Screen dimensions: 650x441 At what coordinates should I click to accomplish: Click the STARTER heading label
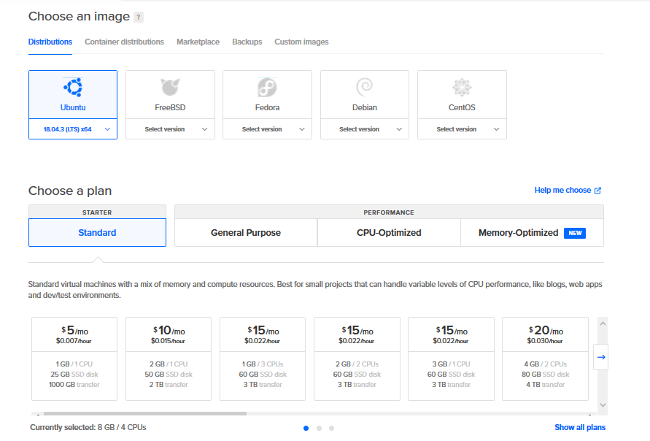[x=97, y=212]
